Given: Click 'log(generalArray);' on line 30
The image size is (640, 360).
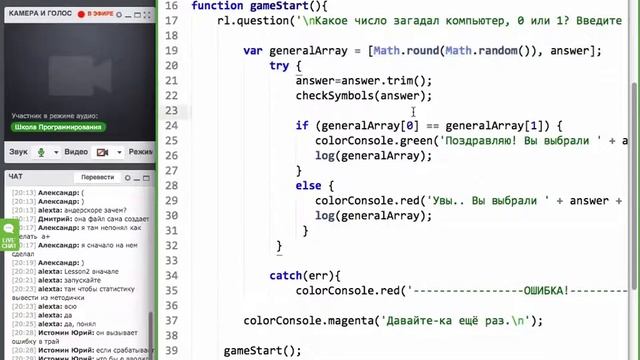Looking at the screenshot, I should click(x=373, y=216).
